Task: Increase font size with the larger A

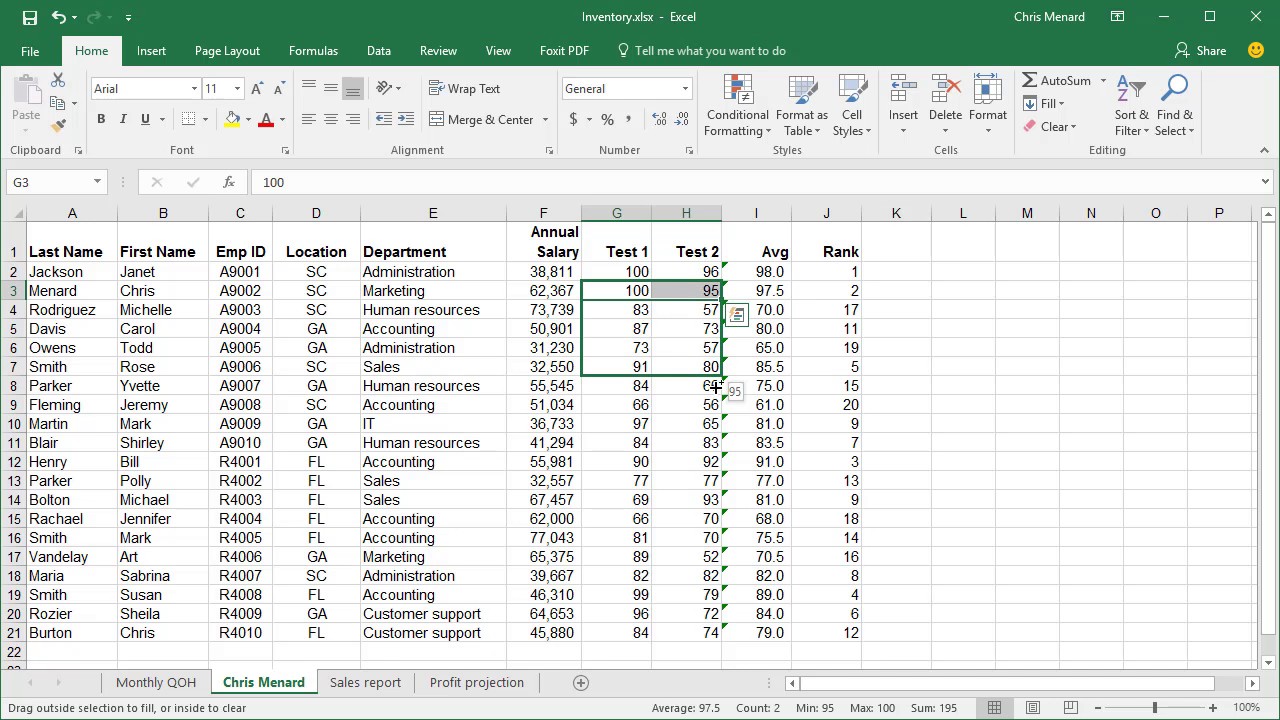Action: pos(257,89)
